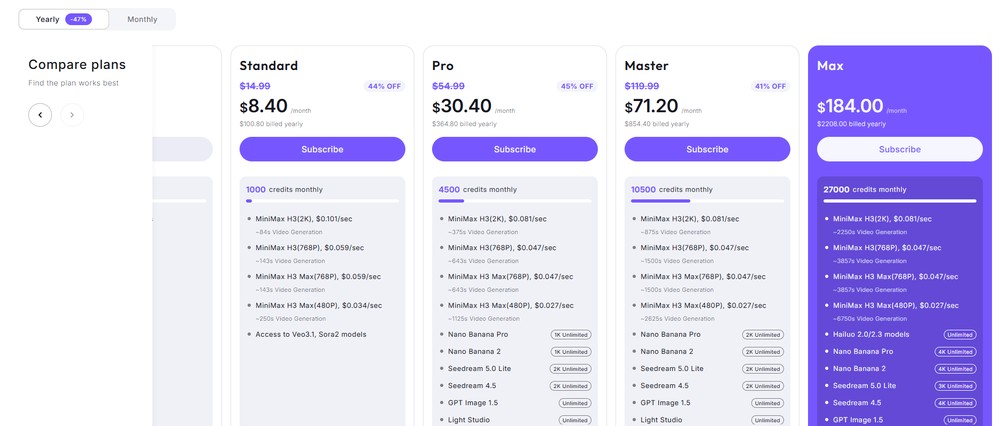Click the Max plan title
This screenshot has width=1000, height=426.
click(x=830, y=66)
